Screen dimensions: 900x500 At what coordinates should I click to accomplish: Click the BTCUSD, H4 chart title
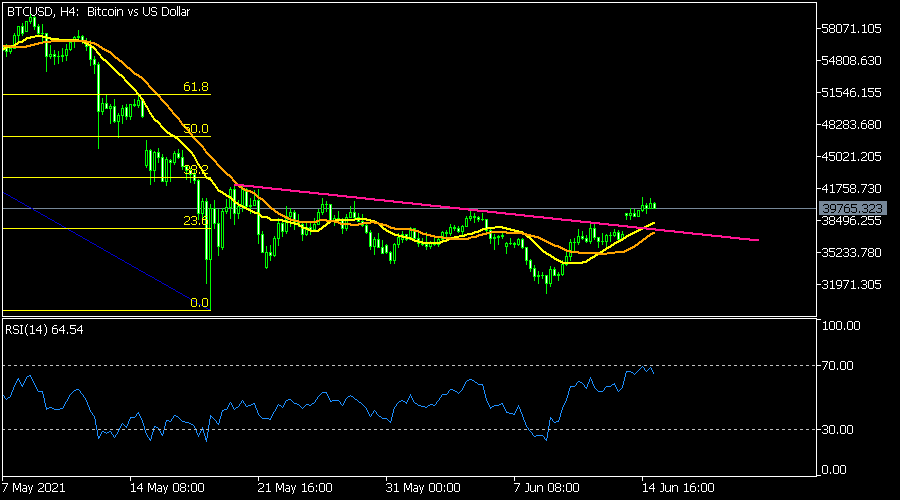(98, 11)
